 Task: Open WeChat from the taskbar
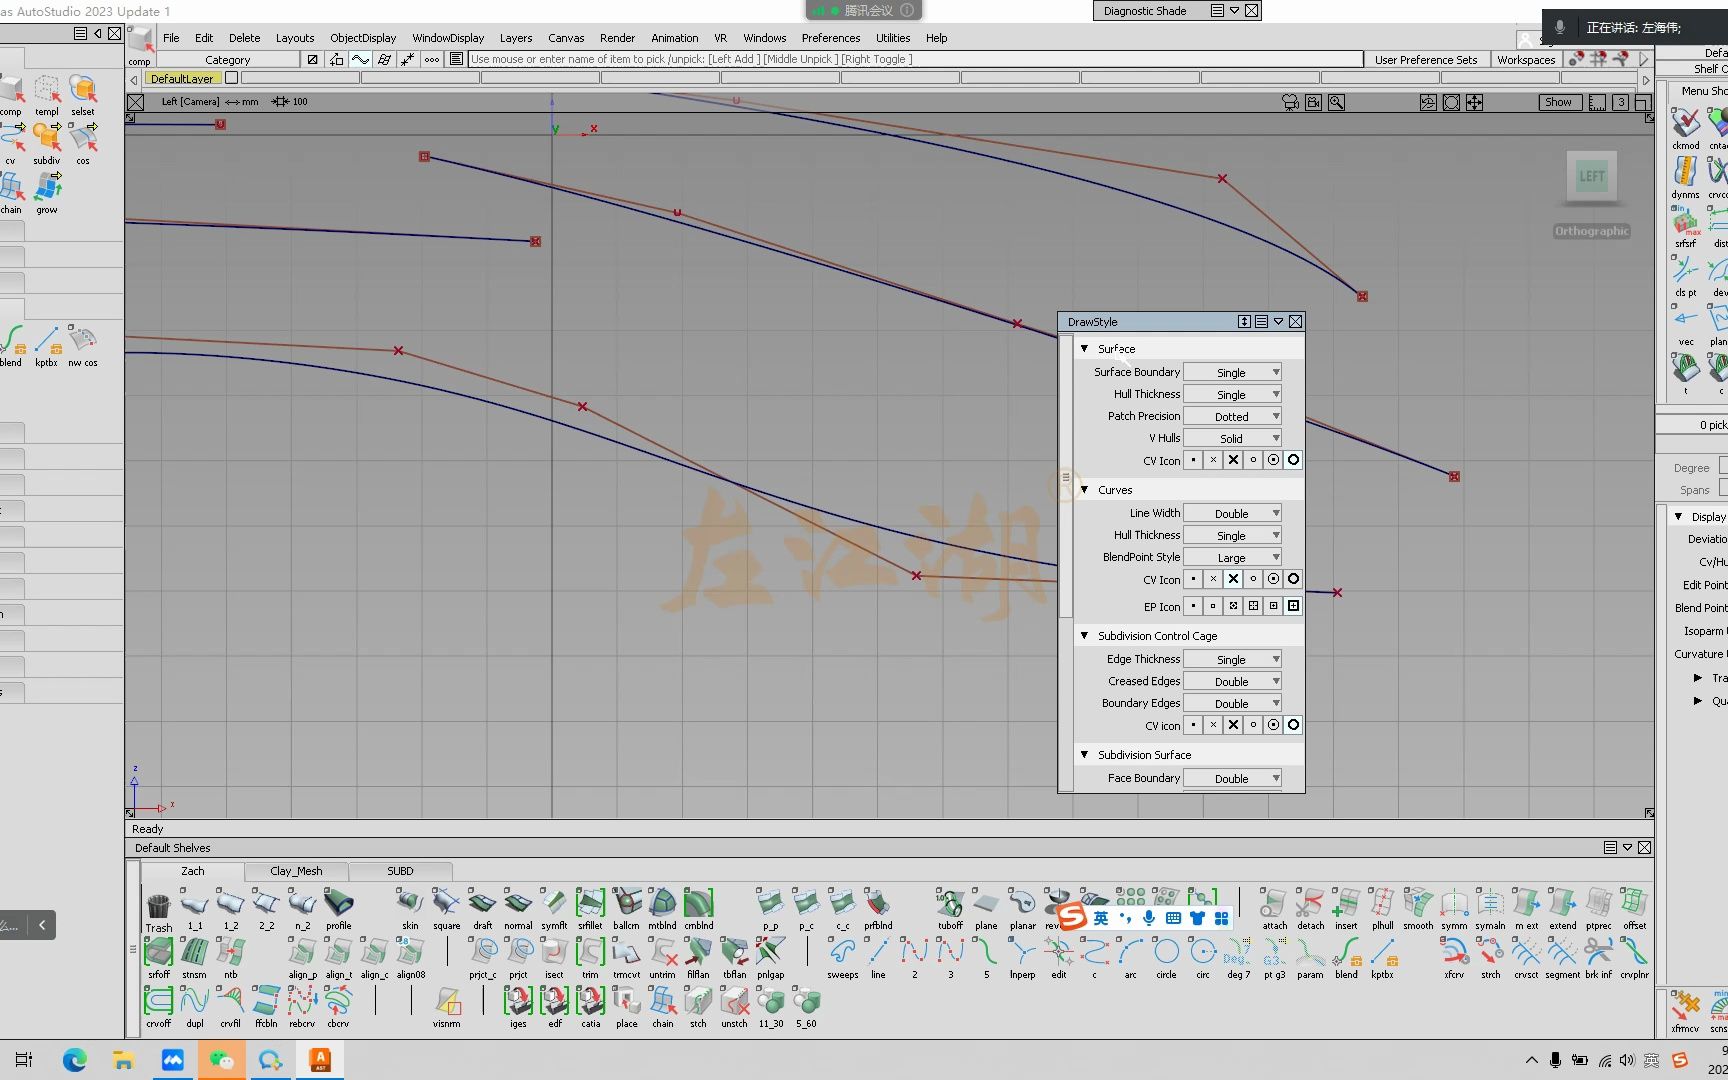pyautogui.click(x=221, y=1060)
